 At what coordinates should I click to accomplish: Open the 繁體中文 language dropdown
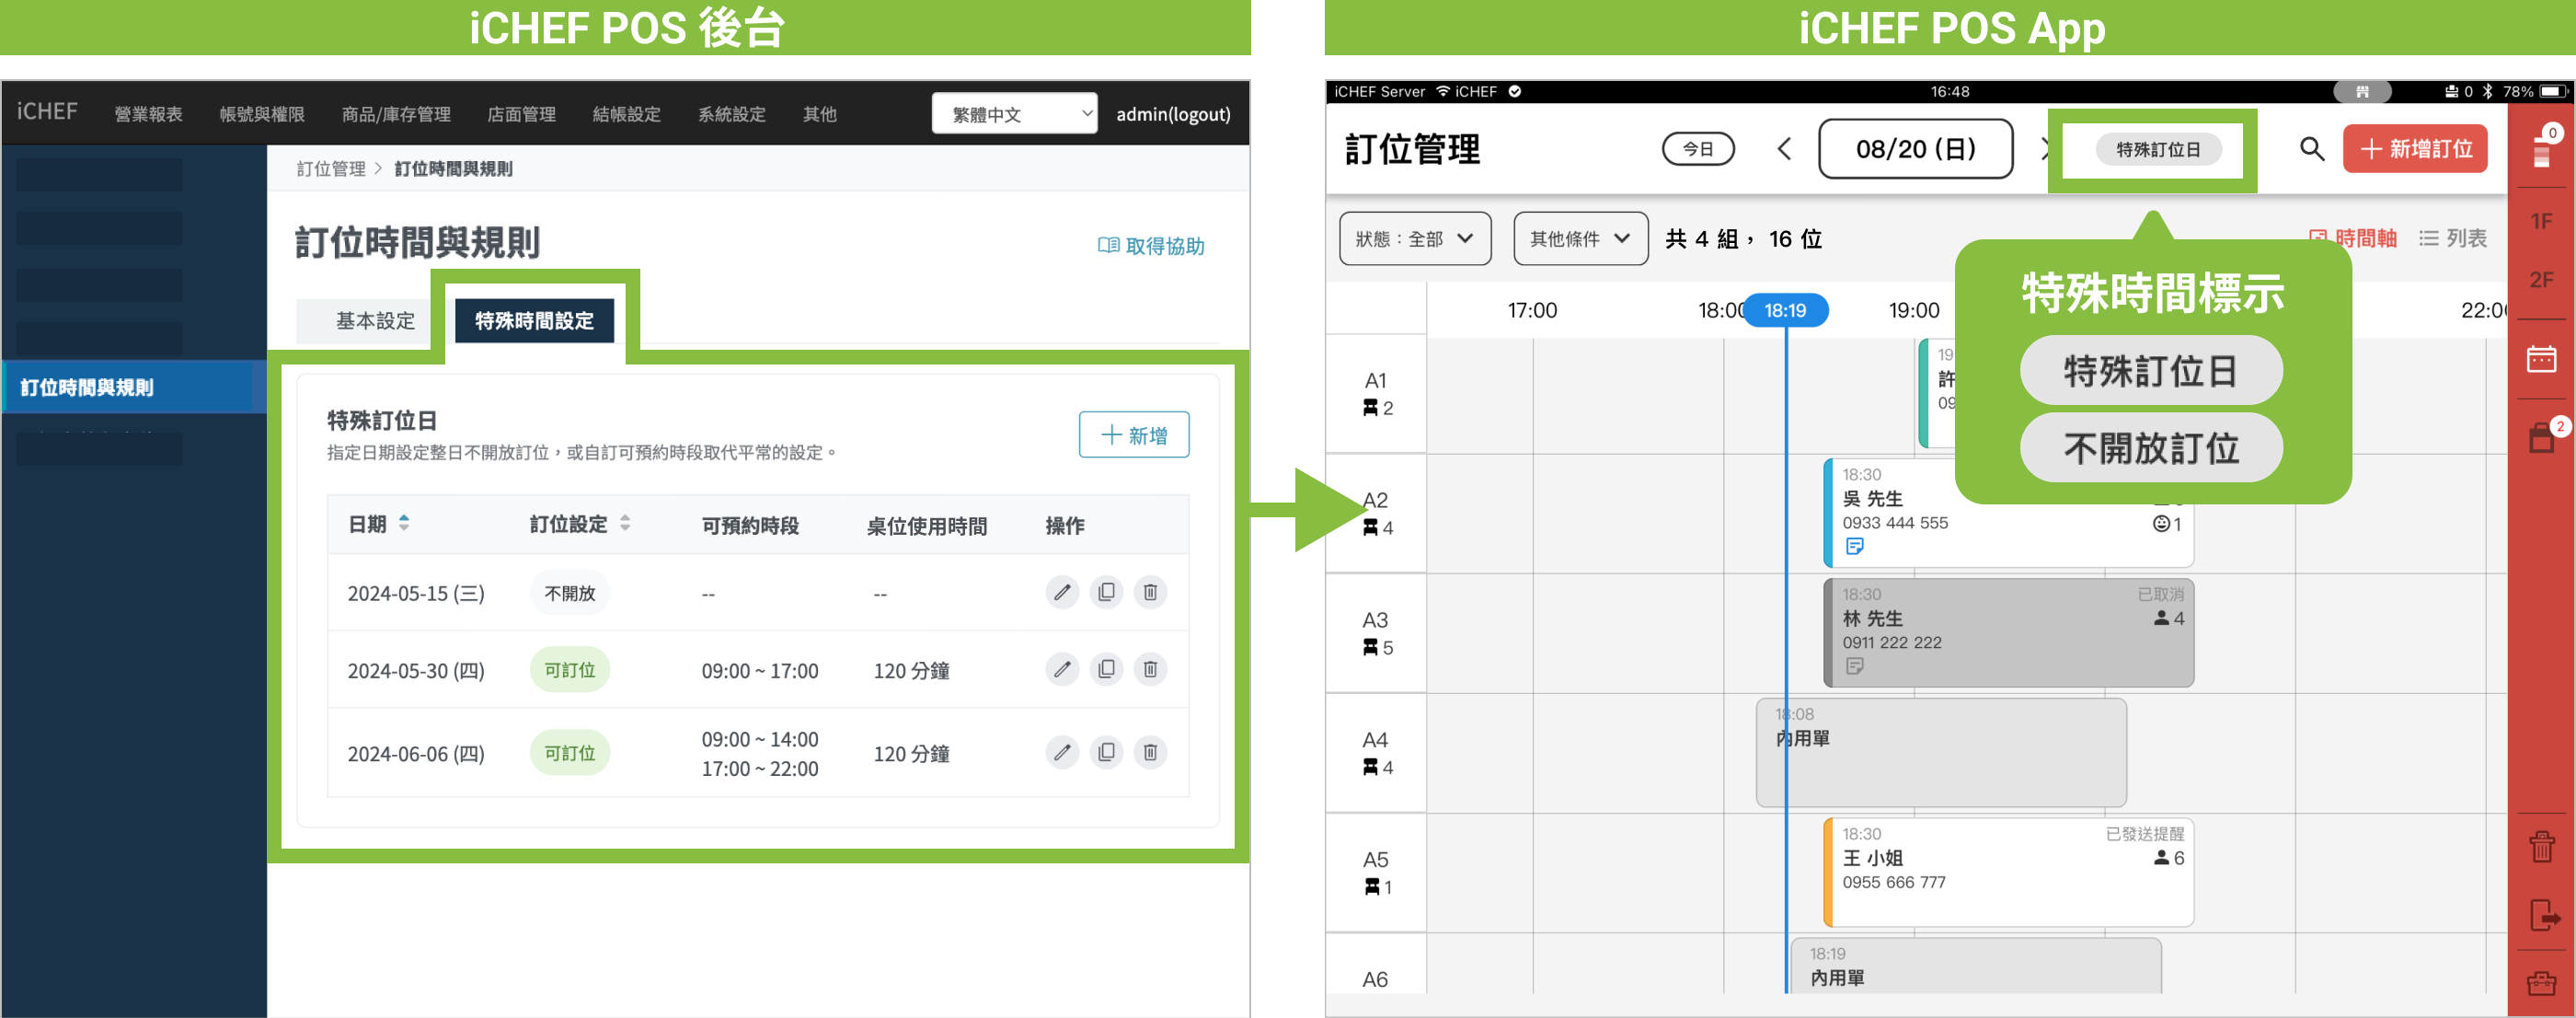pos(1013,114)
